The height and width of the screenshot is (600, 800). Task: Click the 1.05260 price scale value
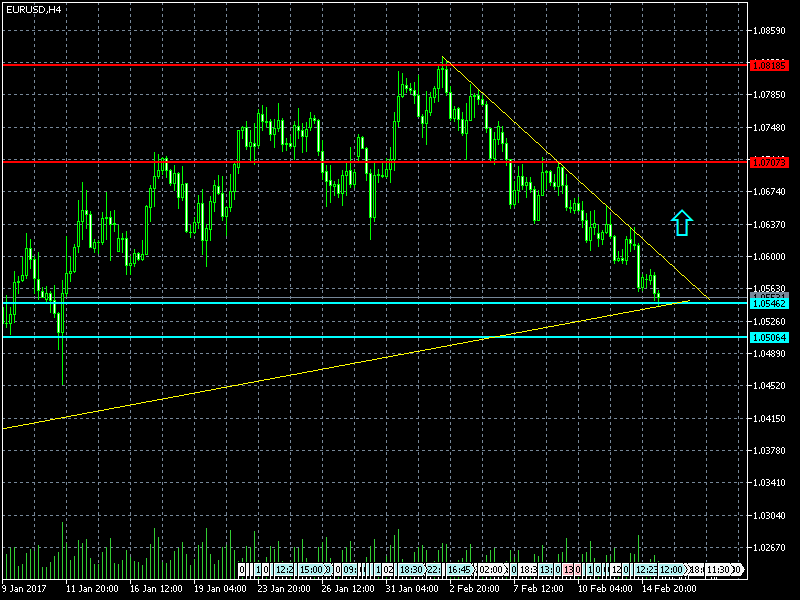[x=769, y=321]
